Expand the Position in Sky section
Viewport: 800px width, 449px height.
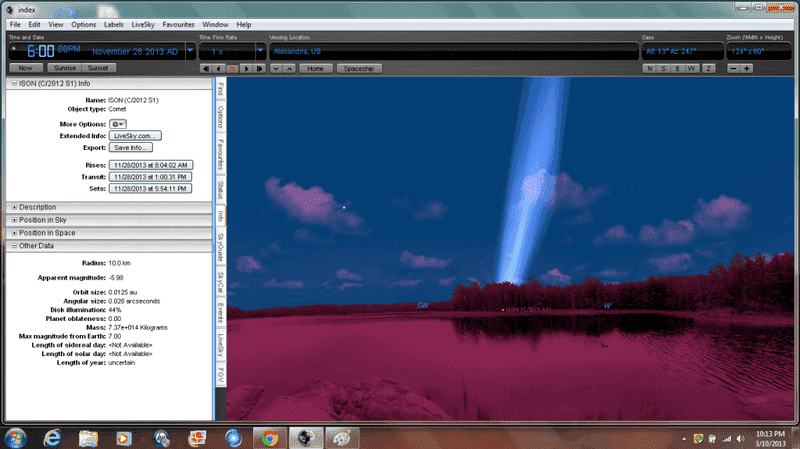(x=14, y=220)
